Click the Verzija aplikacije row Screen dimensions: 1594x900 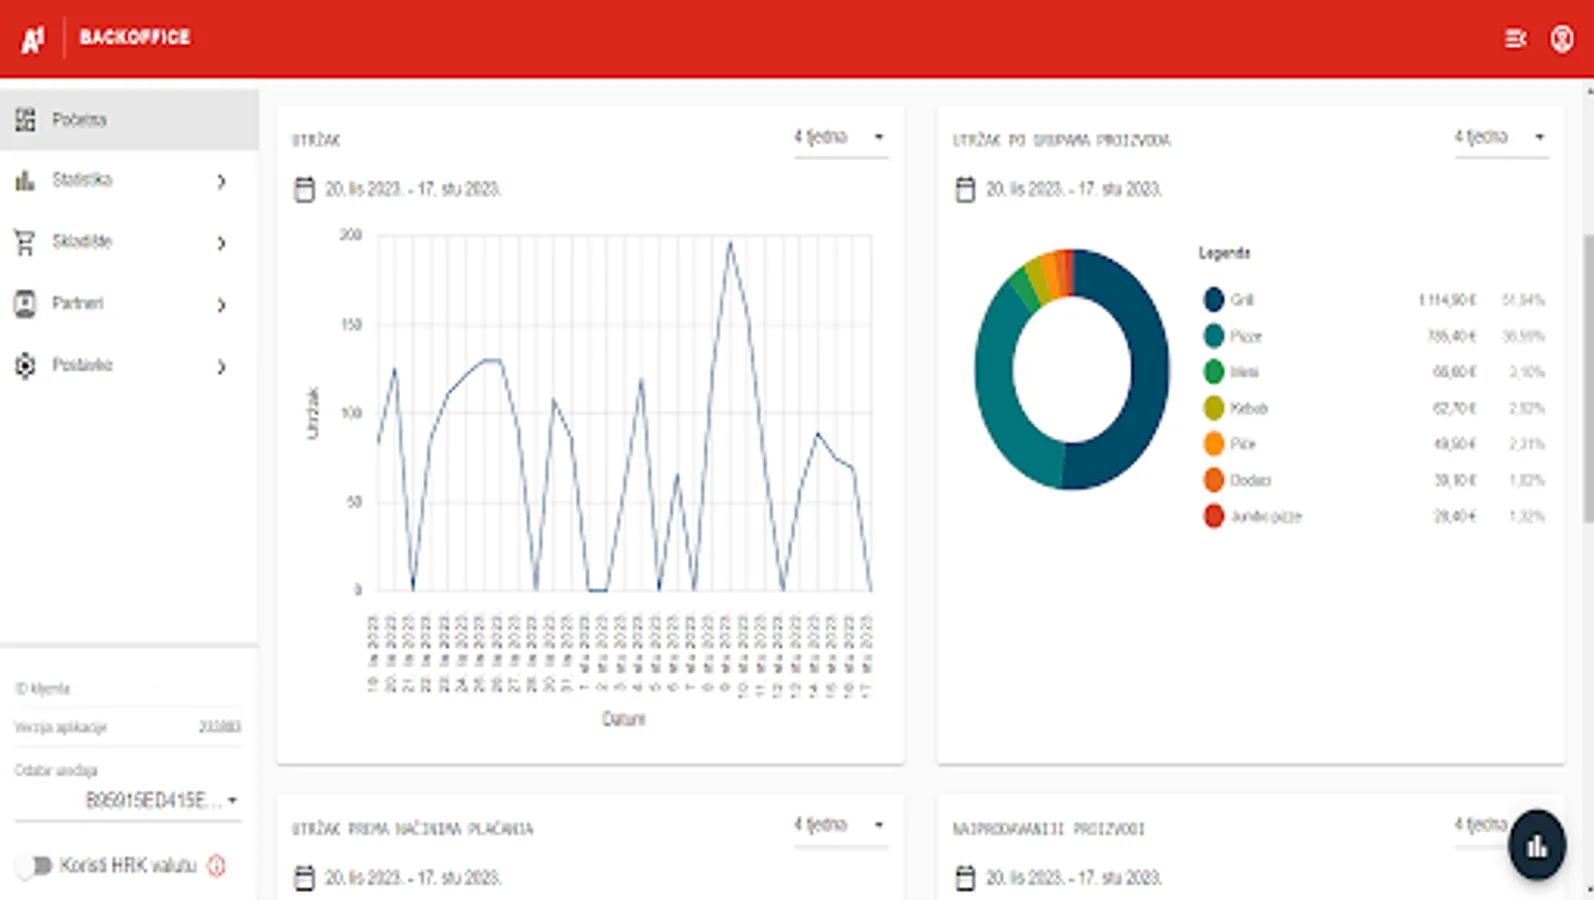pos(128,727)
